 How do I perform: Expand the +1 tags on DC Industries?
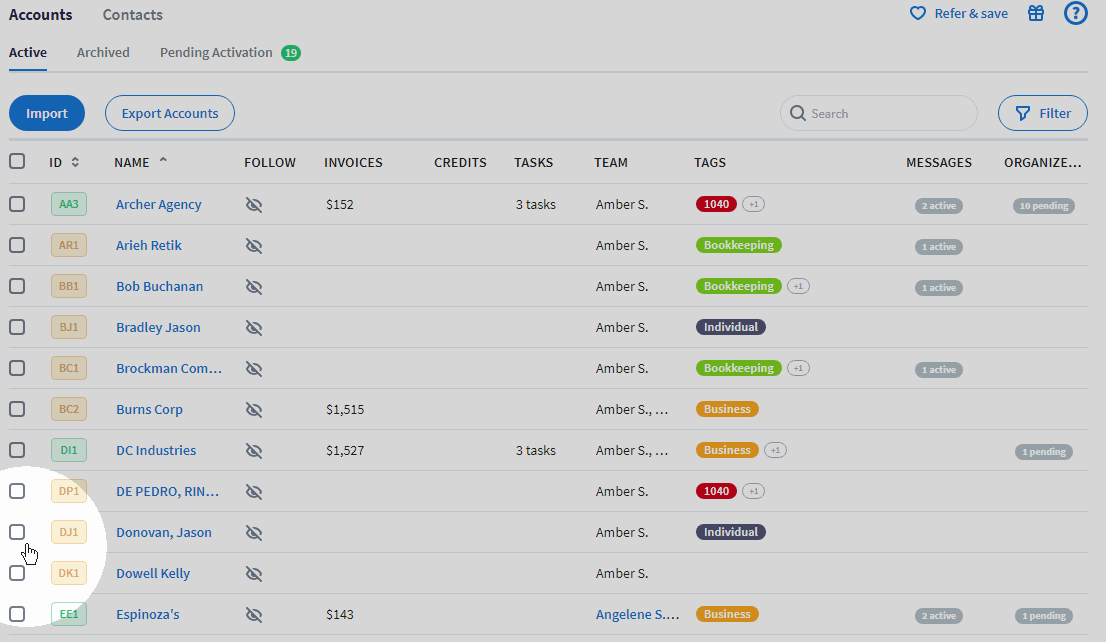click(775, 451)
